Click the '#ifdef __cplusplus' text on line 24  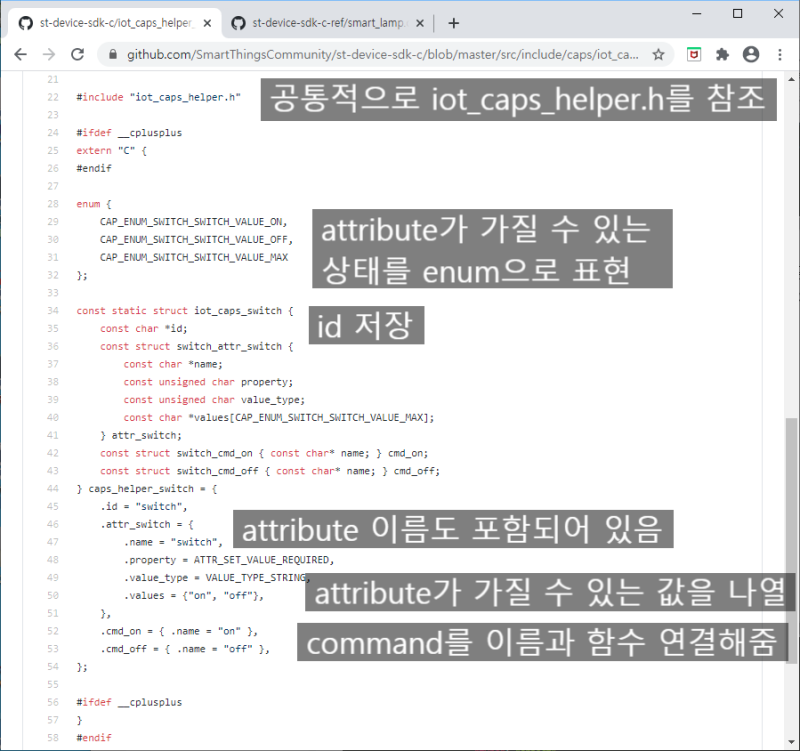coord(129,133)
